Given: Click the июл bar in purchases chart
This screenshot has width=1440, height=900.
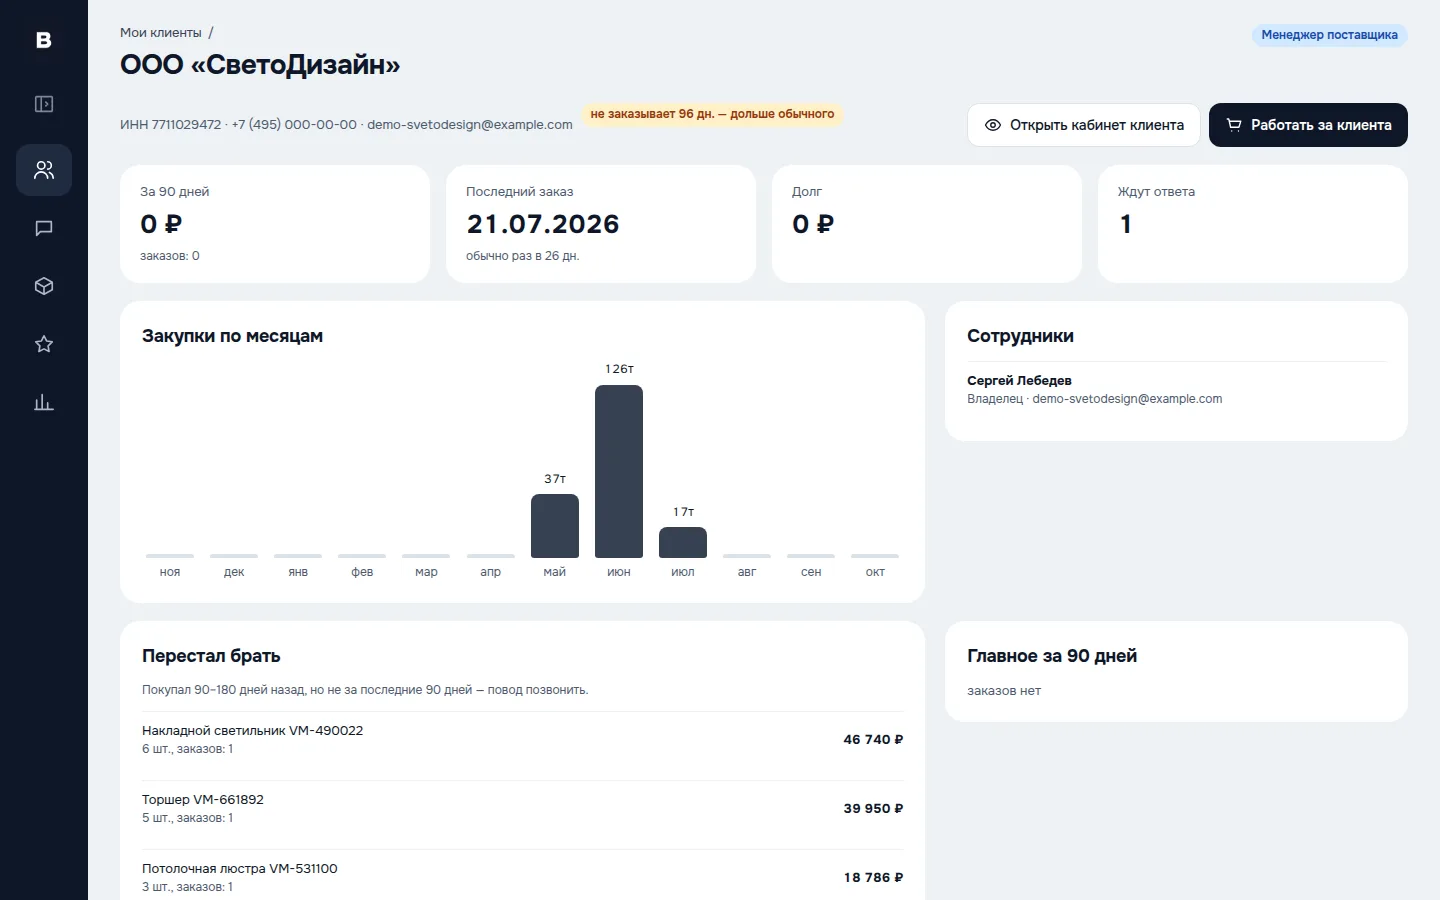Looking at the screenshot, I should coord(683,542).
